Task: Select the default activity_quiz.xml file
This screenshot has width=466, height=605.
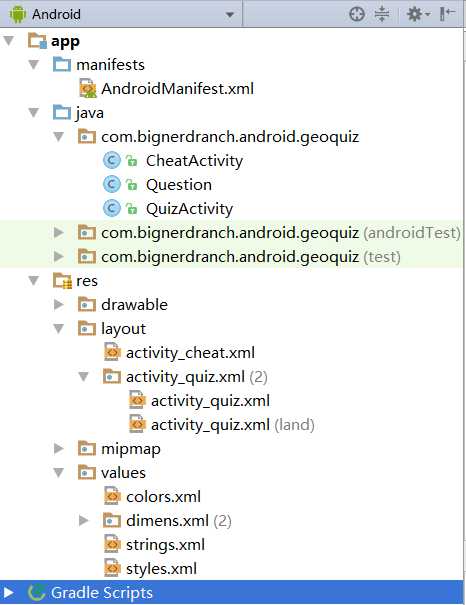Action: 210,401
